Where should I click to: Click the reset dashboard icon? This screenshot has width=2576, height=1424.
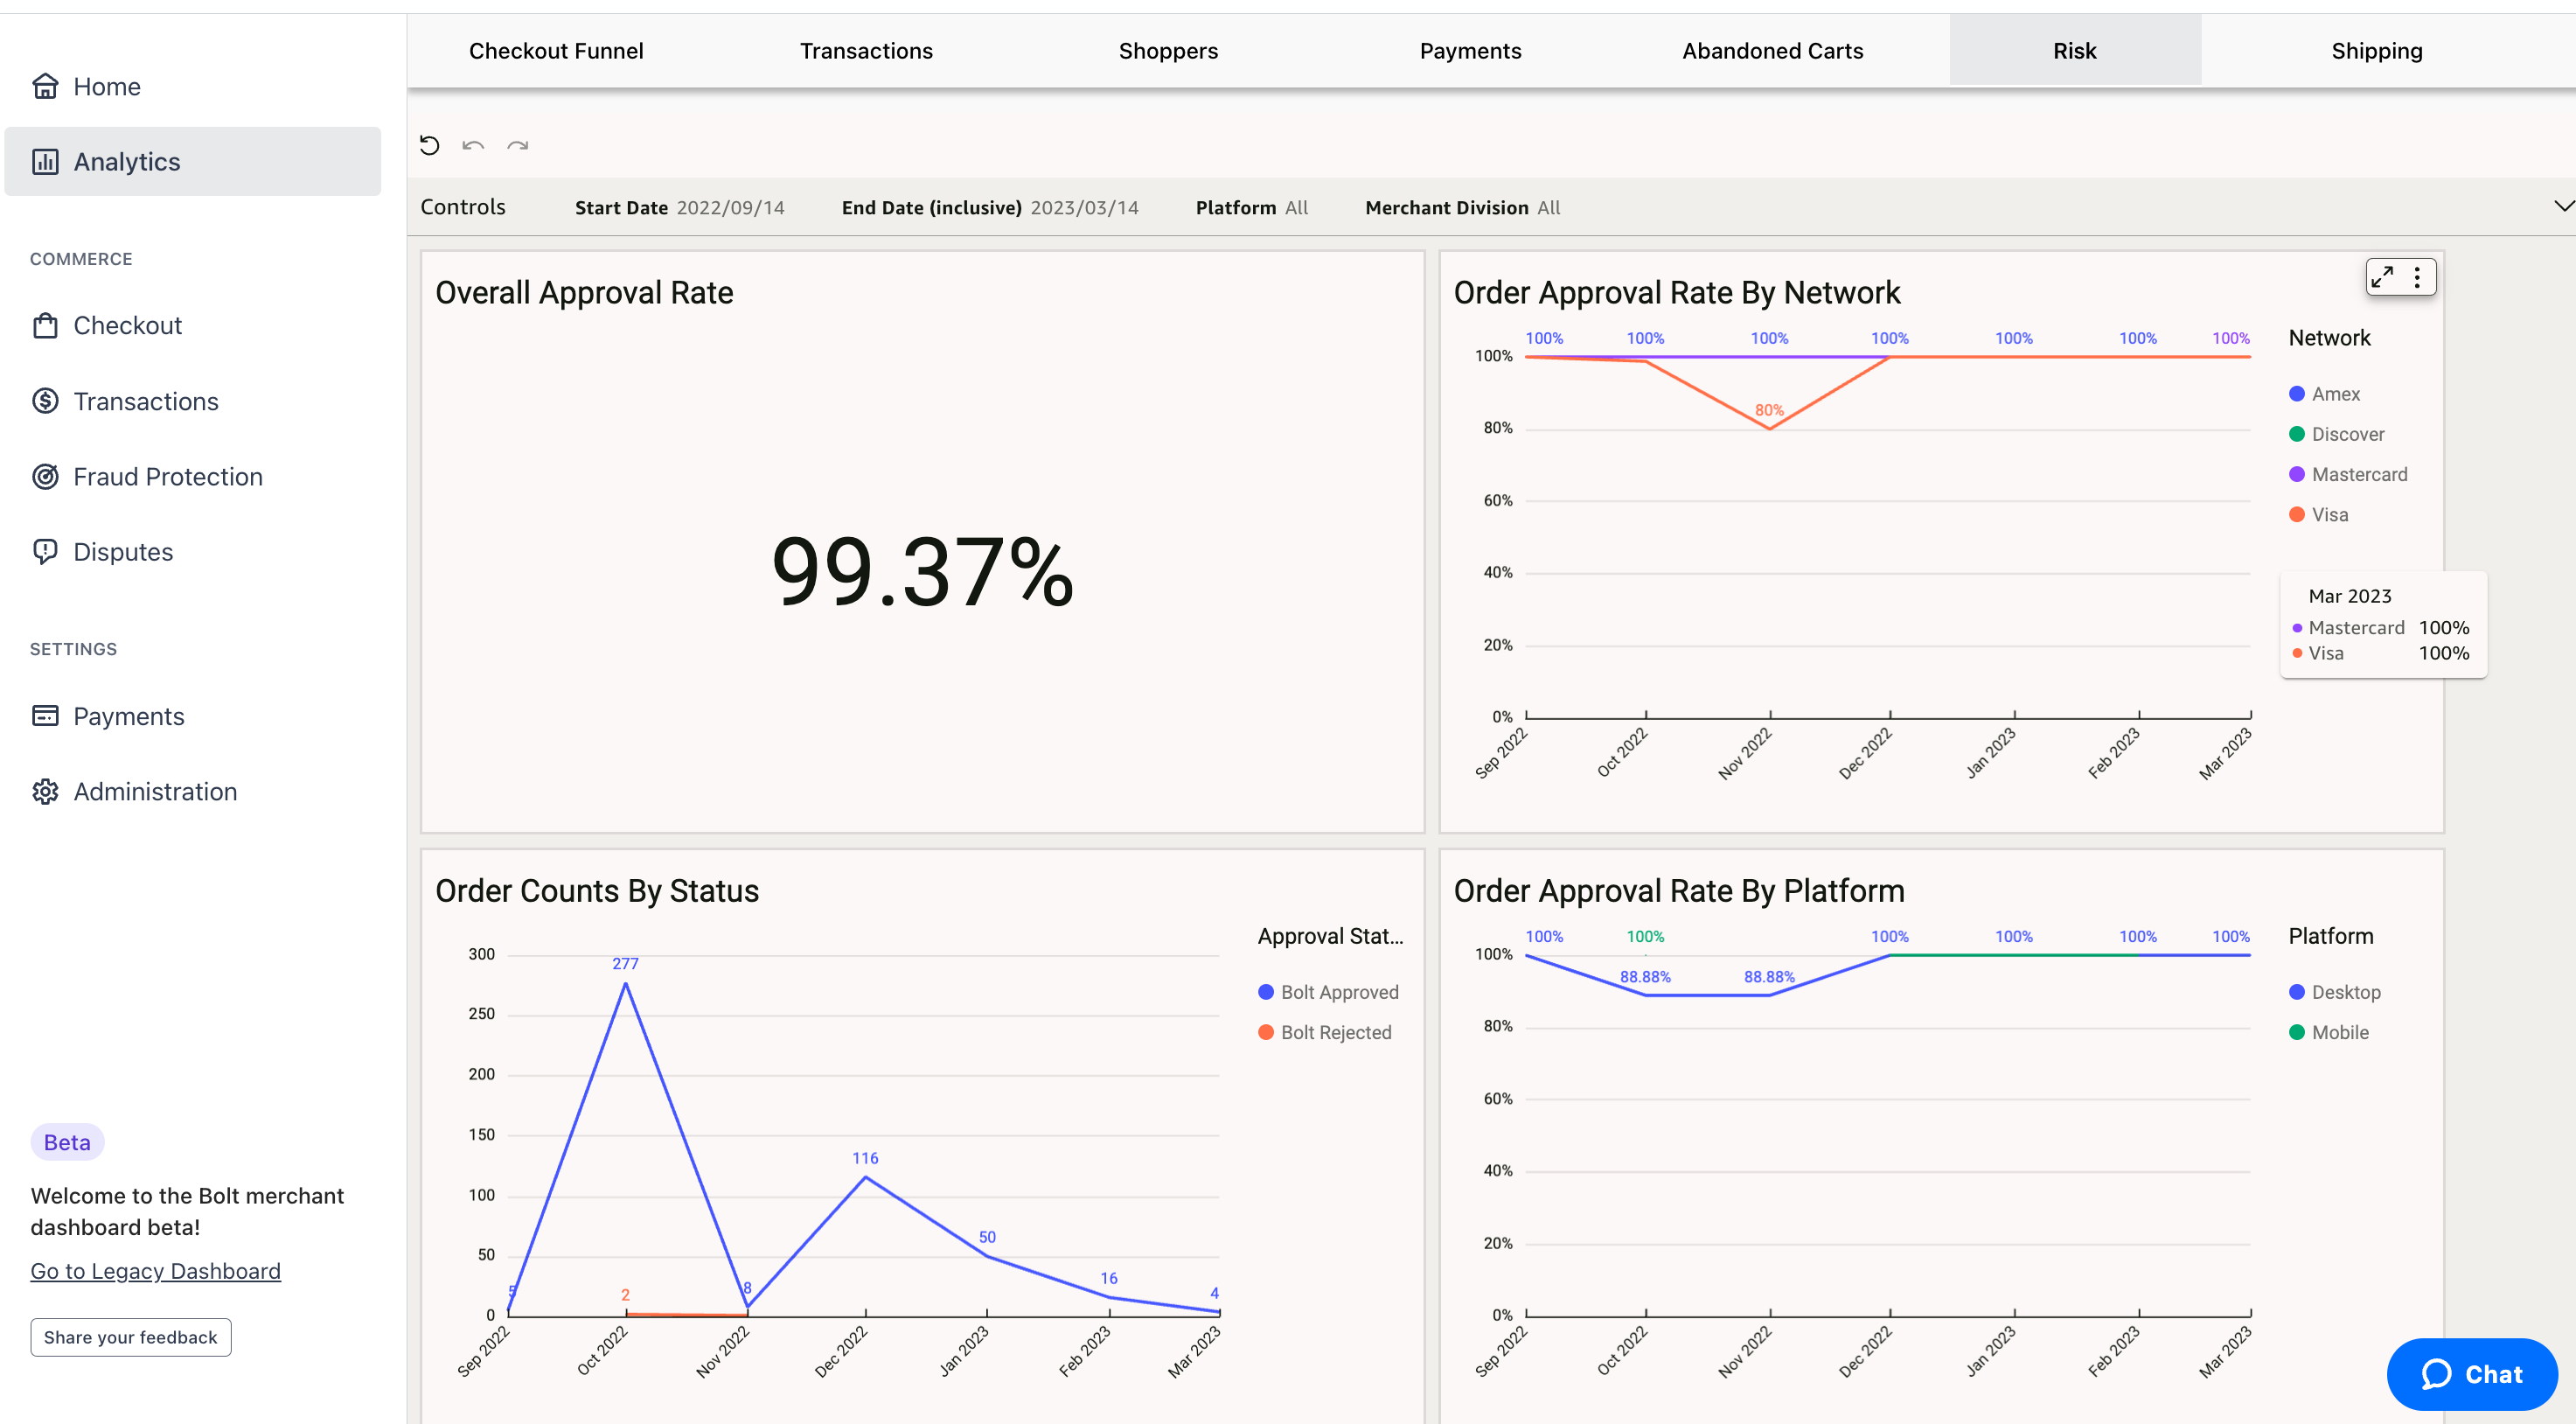[x=430, y=145]
